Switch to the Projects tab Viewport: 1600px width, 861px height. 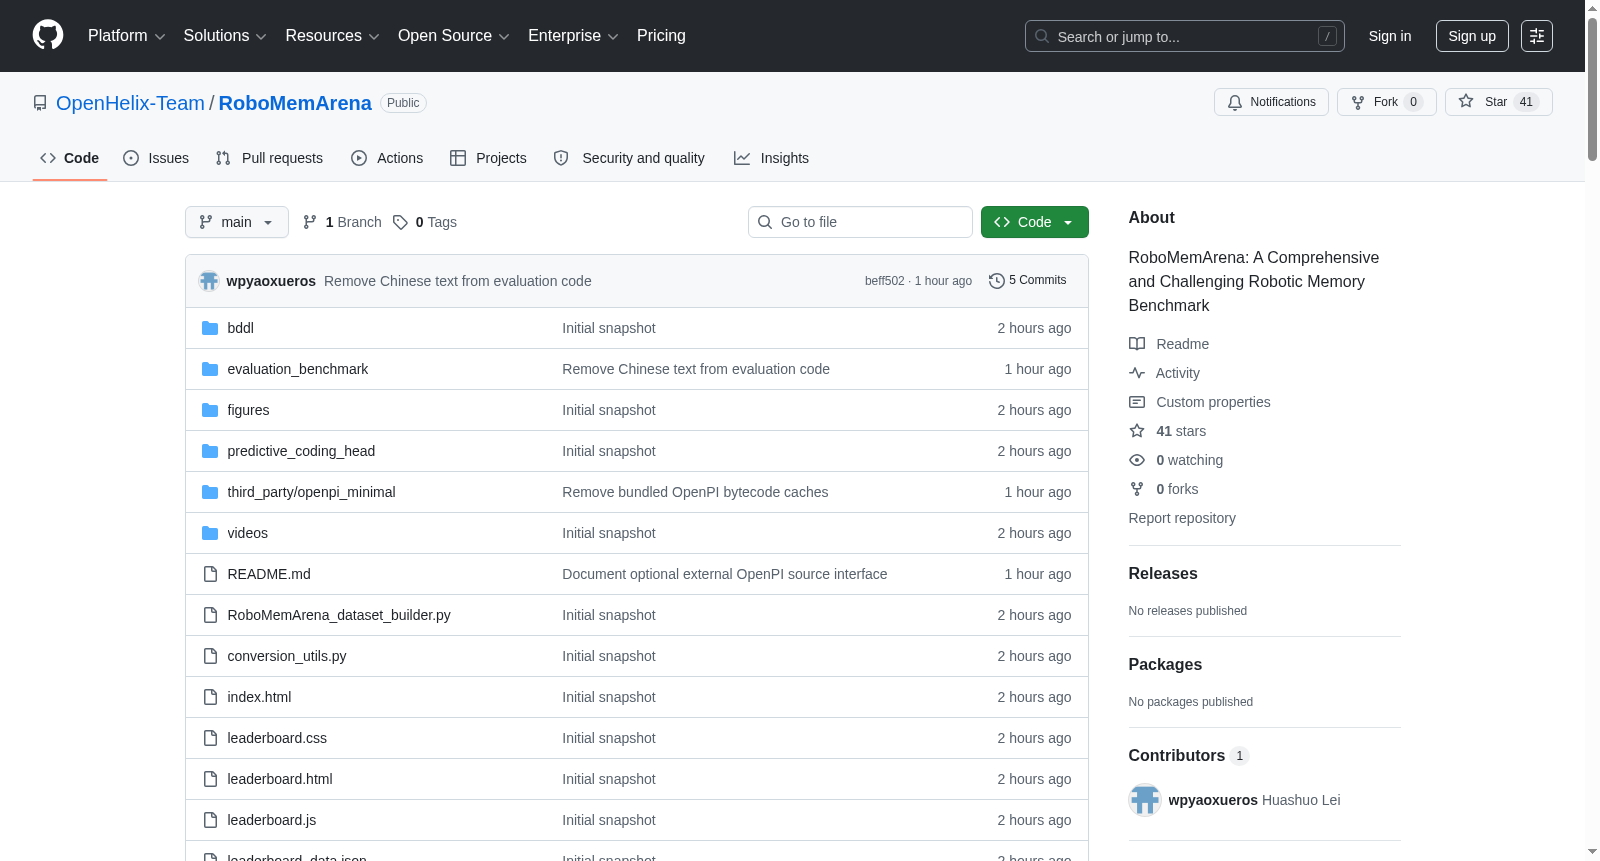488,158
